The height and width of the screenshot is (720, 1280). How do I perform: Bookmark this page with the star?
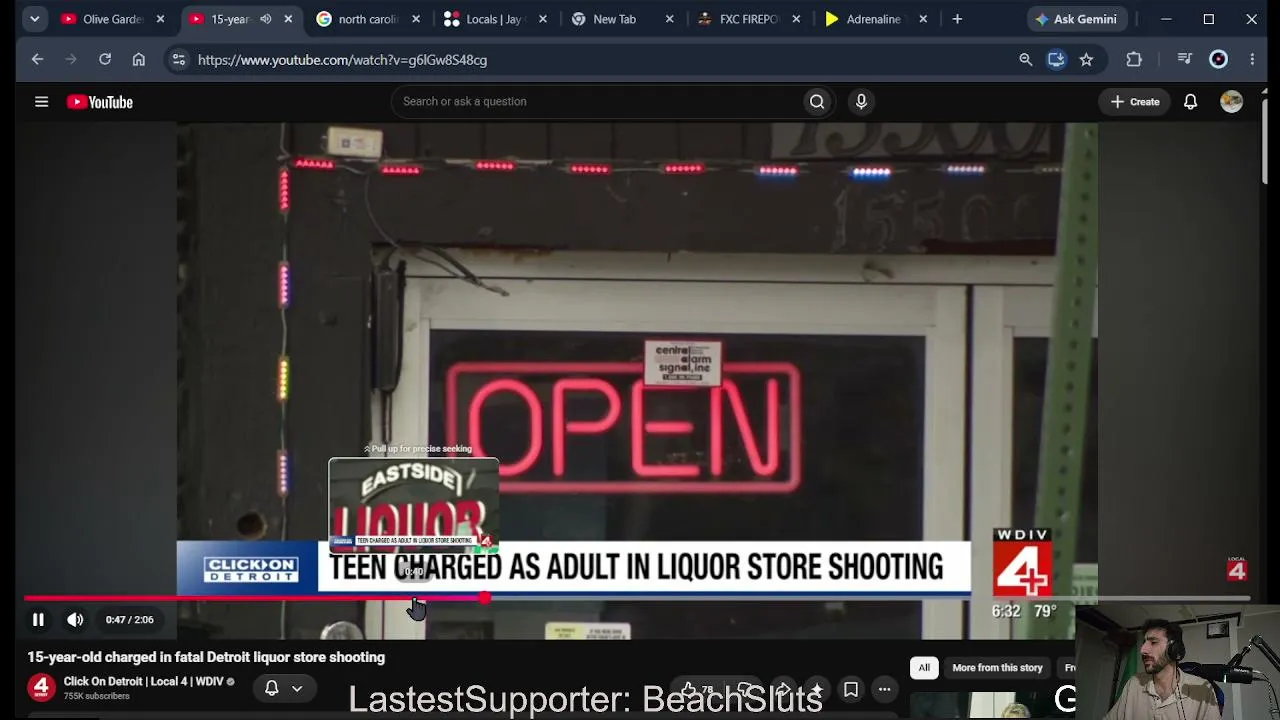click(1086, 59)
